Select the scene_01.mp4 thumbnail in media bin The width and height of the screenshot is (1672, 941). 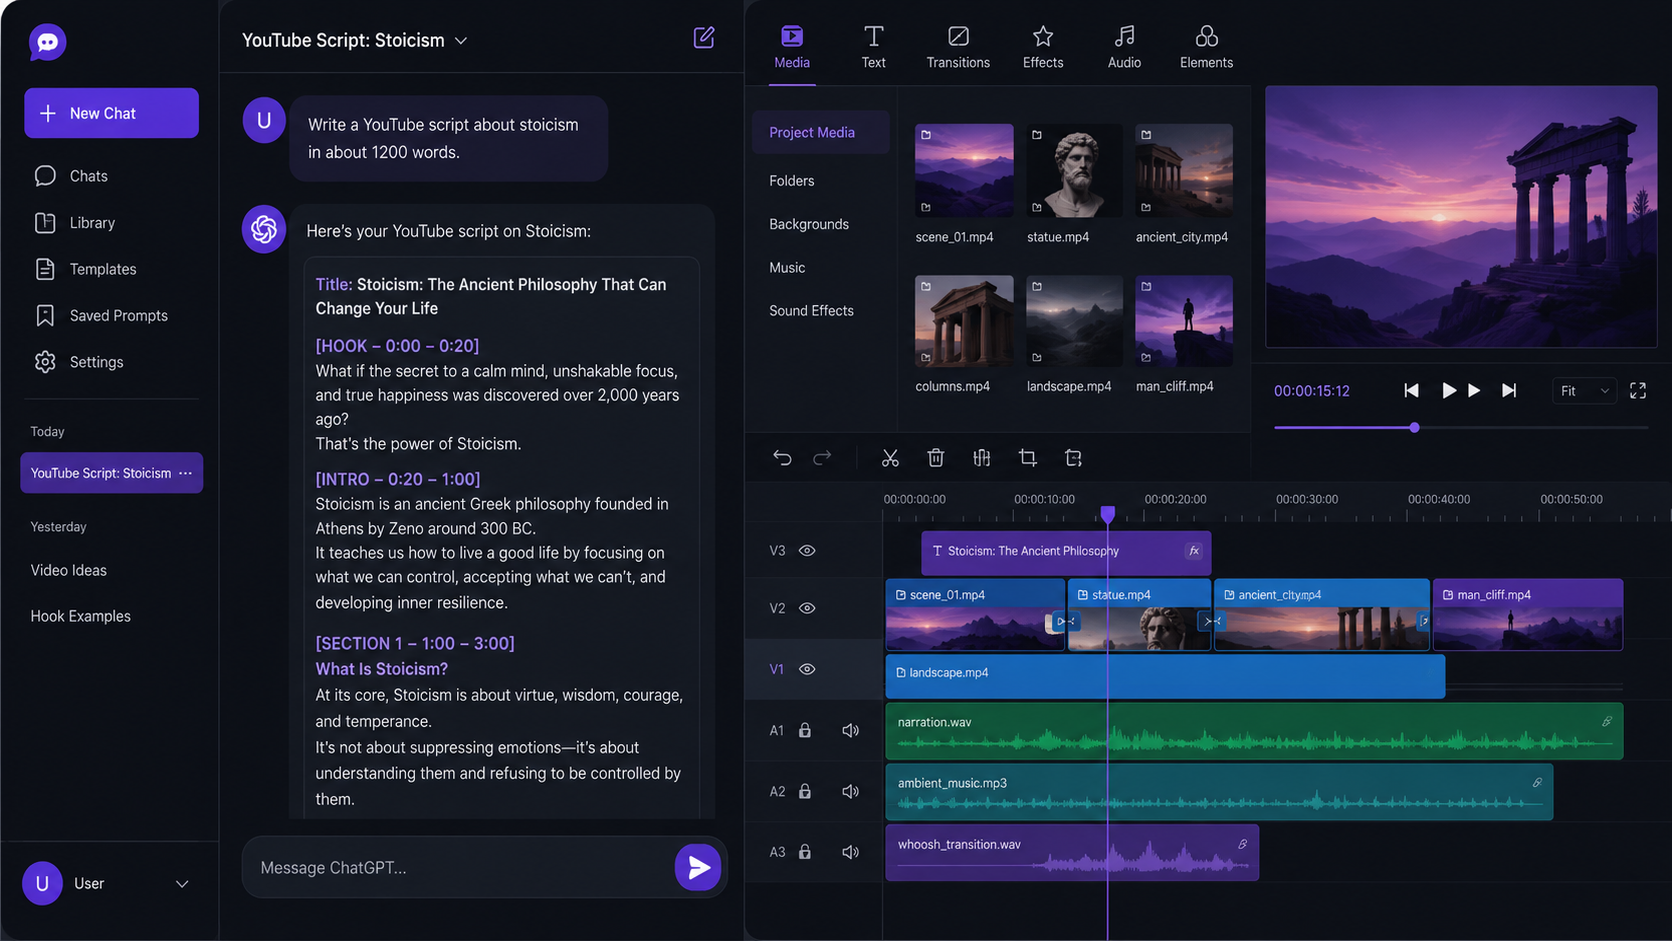tap(964, 170)
